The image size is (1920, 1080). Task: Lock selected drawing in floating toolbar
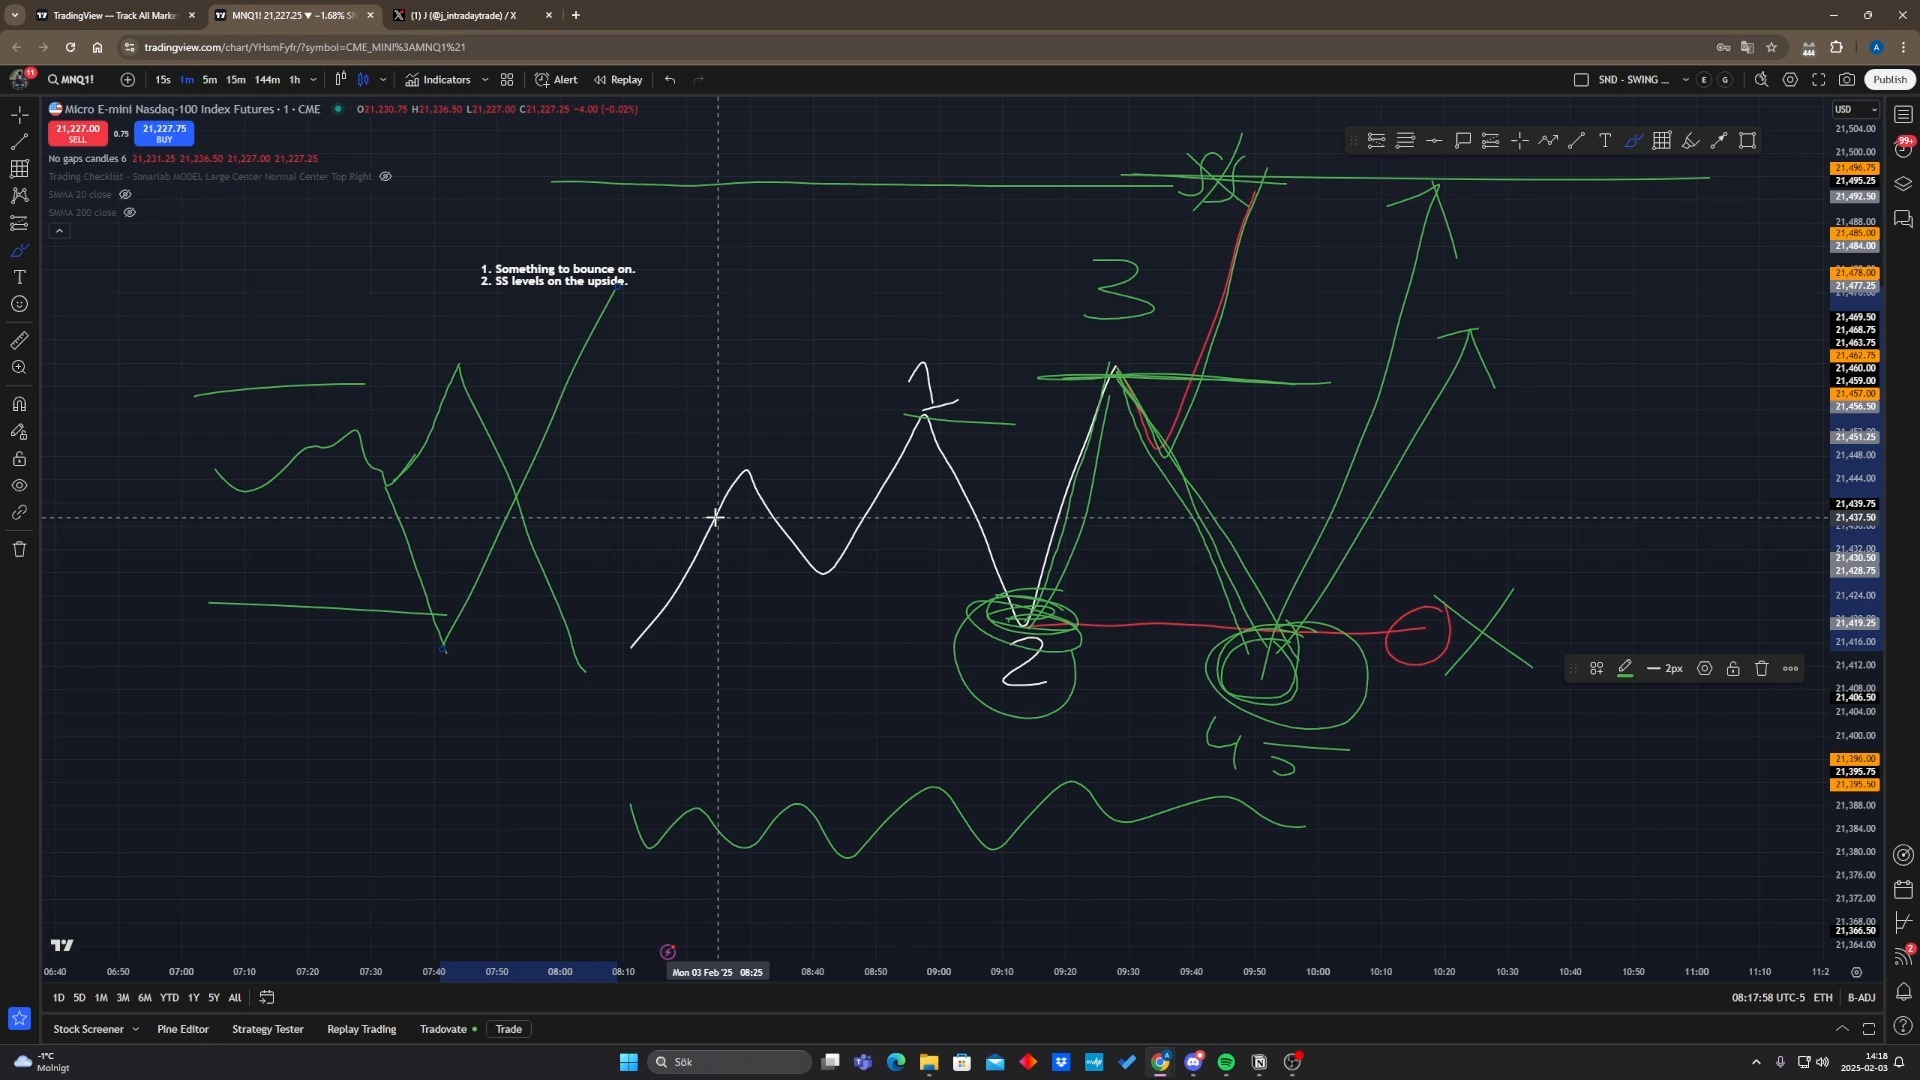pyautogui.click(x=1733, y=669)
